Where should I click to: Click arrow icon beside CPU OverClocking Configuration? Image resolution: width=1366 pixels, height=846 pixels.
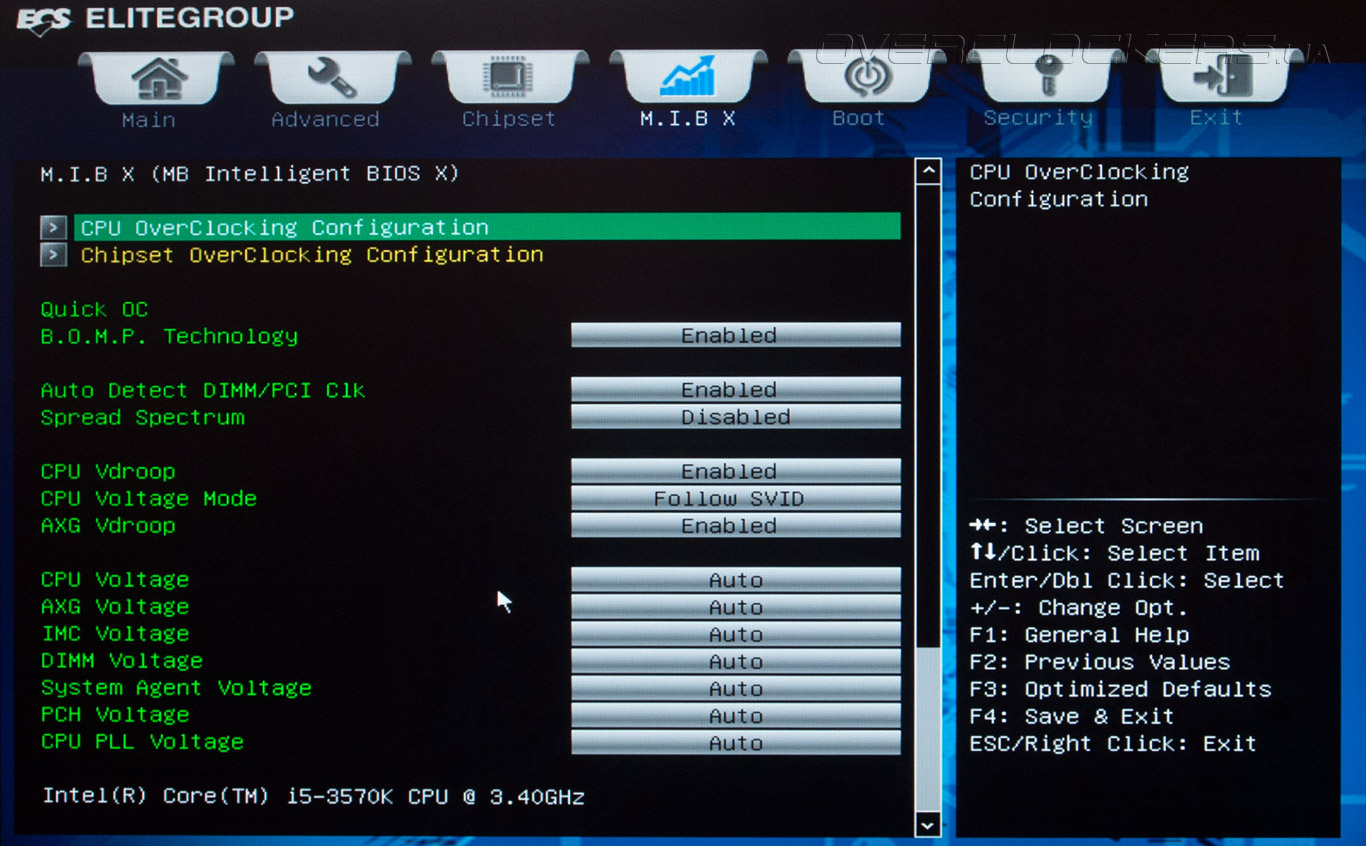(54, 228)
